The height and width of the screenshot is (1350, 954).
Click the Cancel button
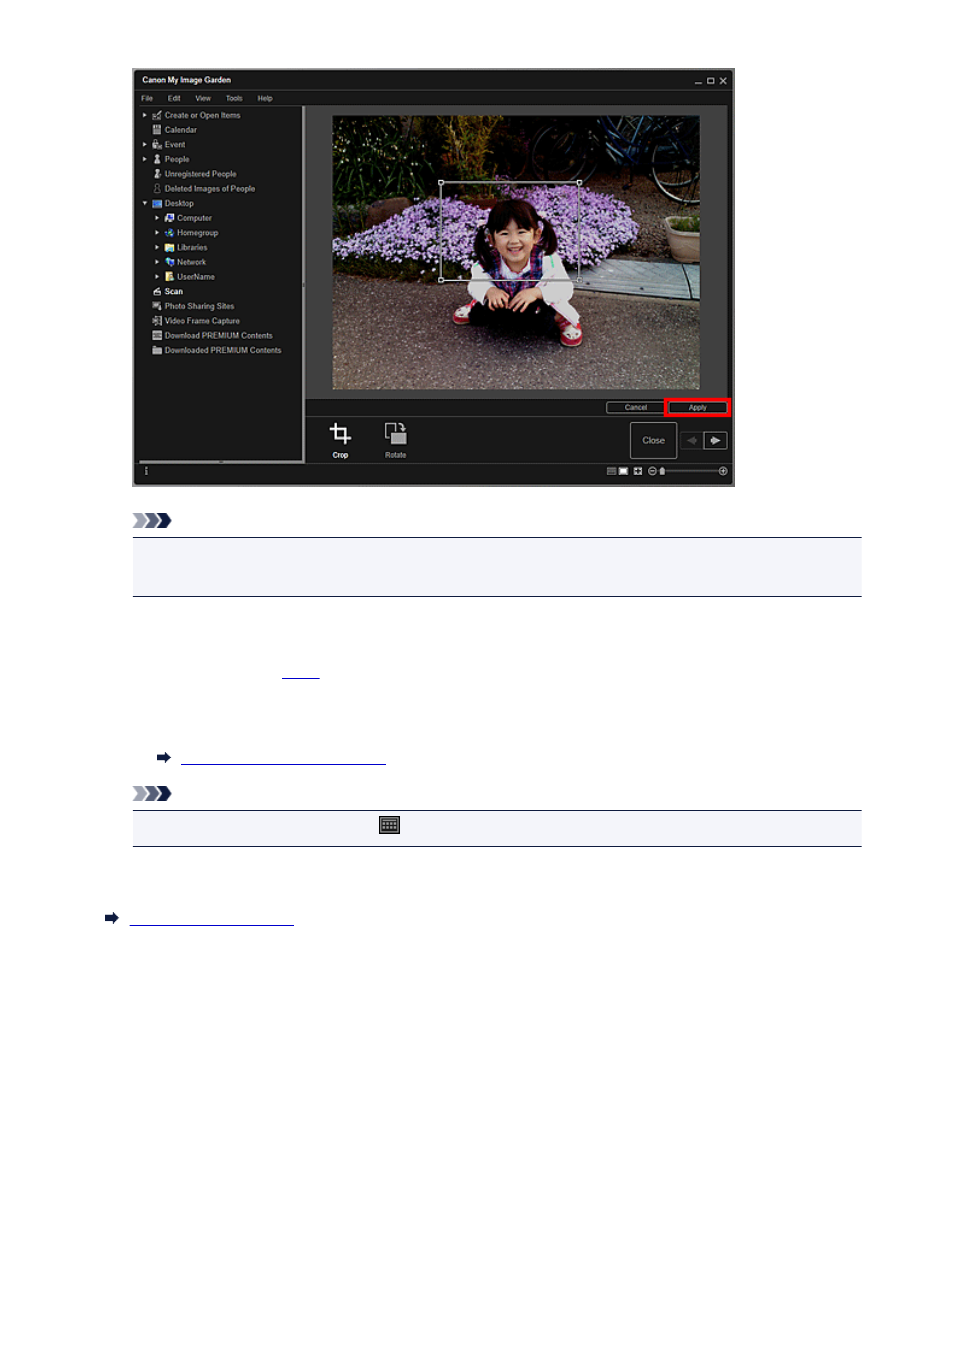636,408
